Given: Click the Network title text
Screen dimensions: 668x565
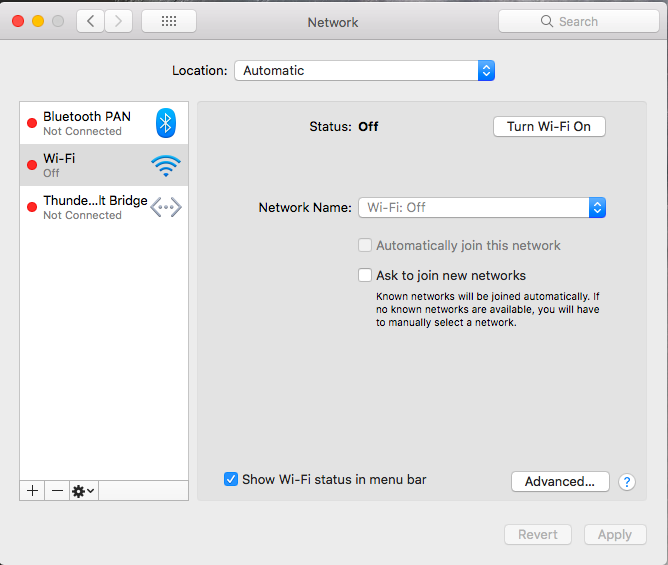Looking at the screenshot, I should 333,22.
